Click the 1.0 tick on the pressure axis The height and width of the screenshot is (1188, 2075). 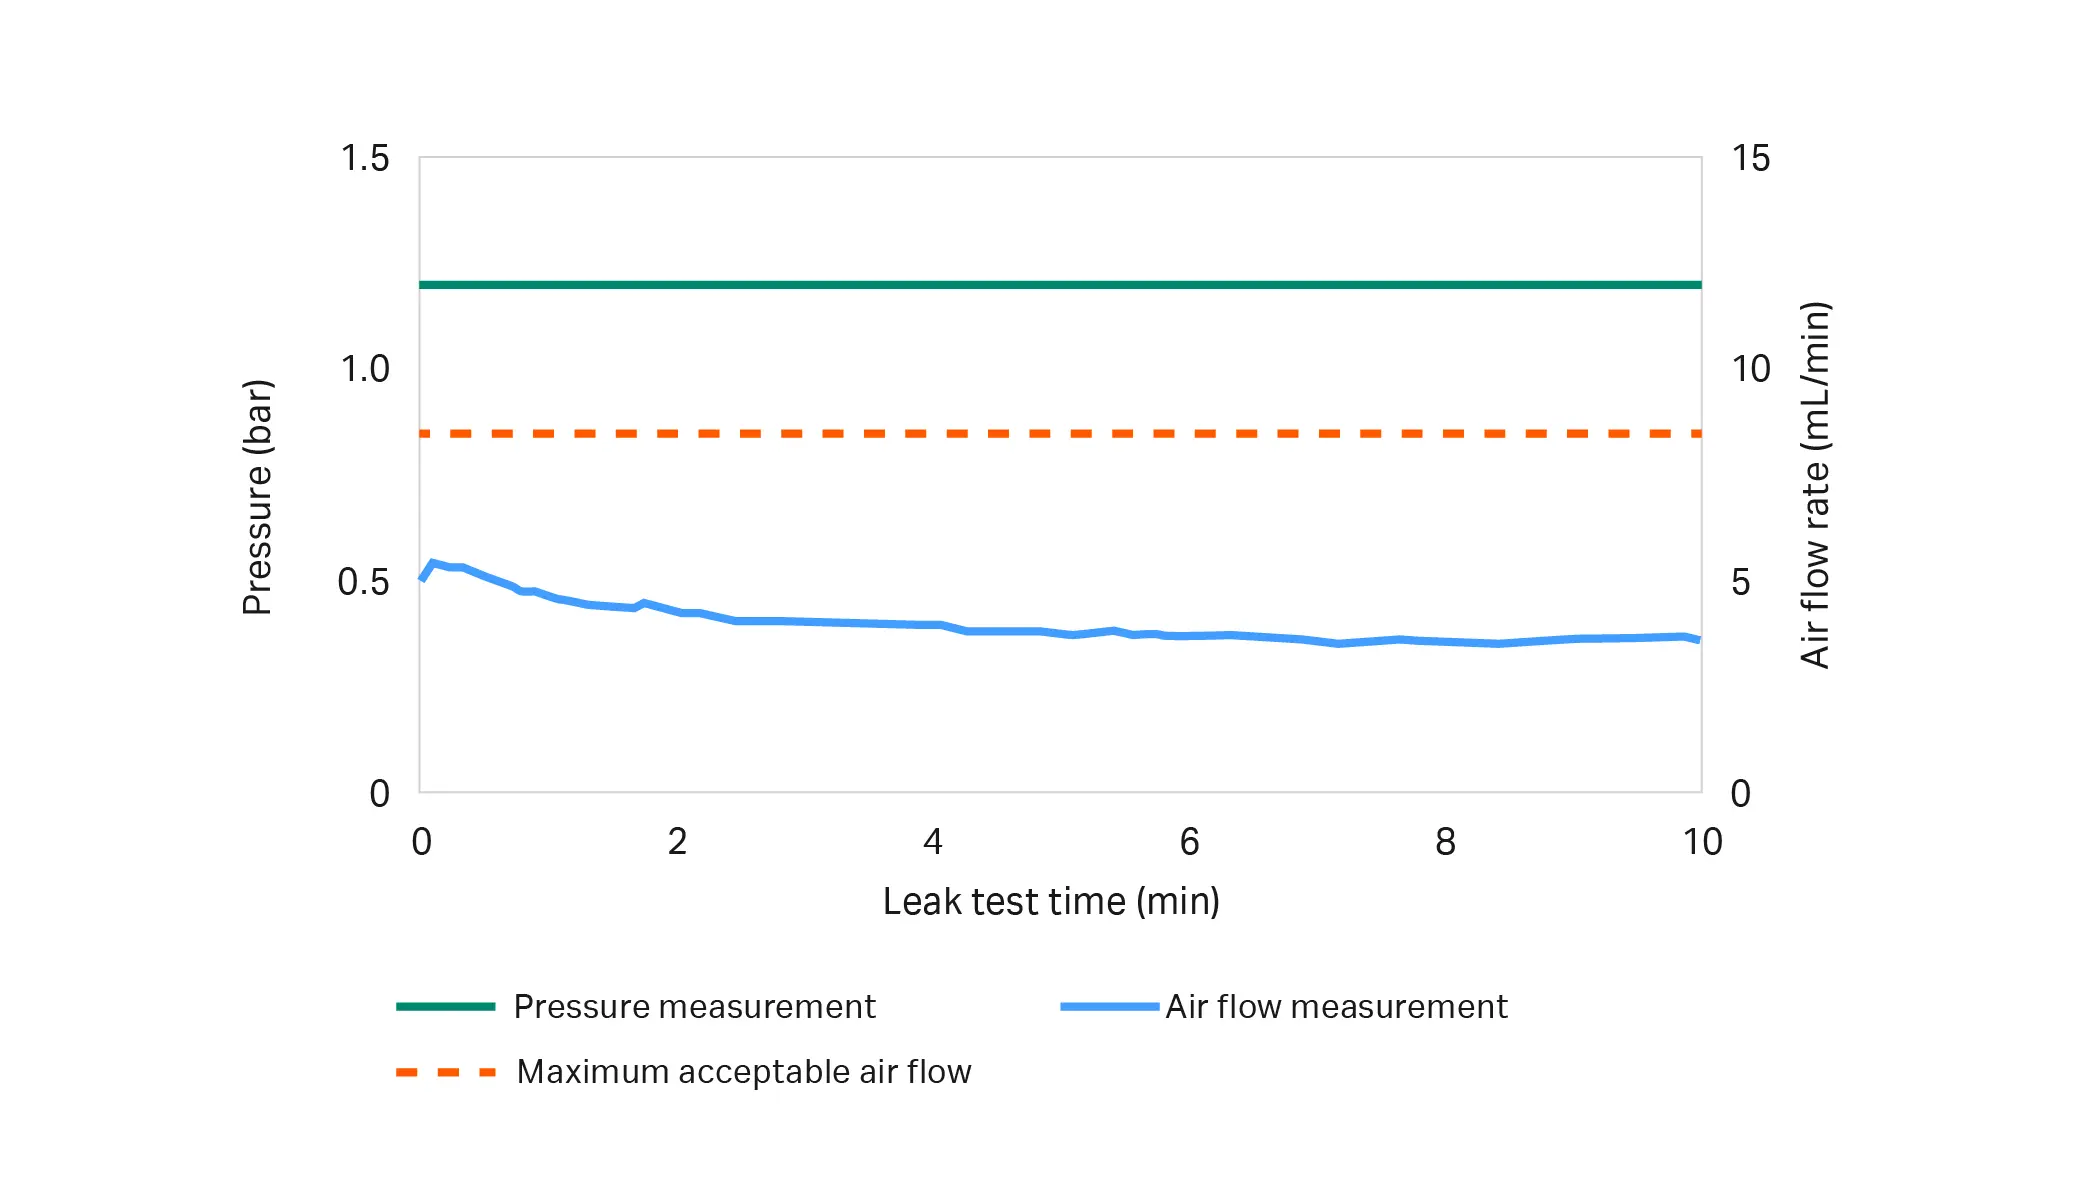[x=365, y=369]
